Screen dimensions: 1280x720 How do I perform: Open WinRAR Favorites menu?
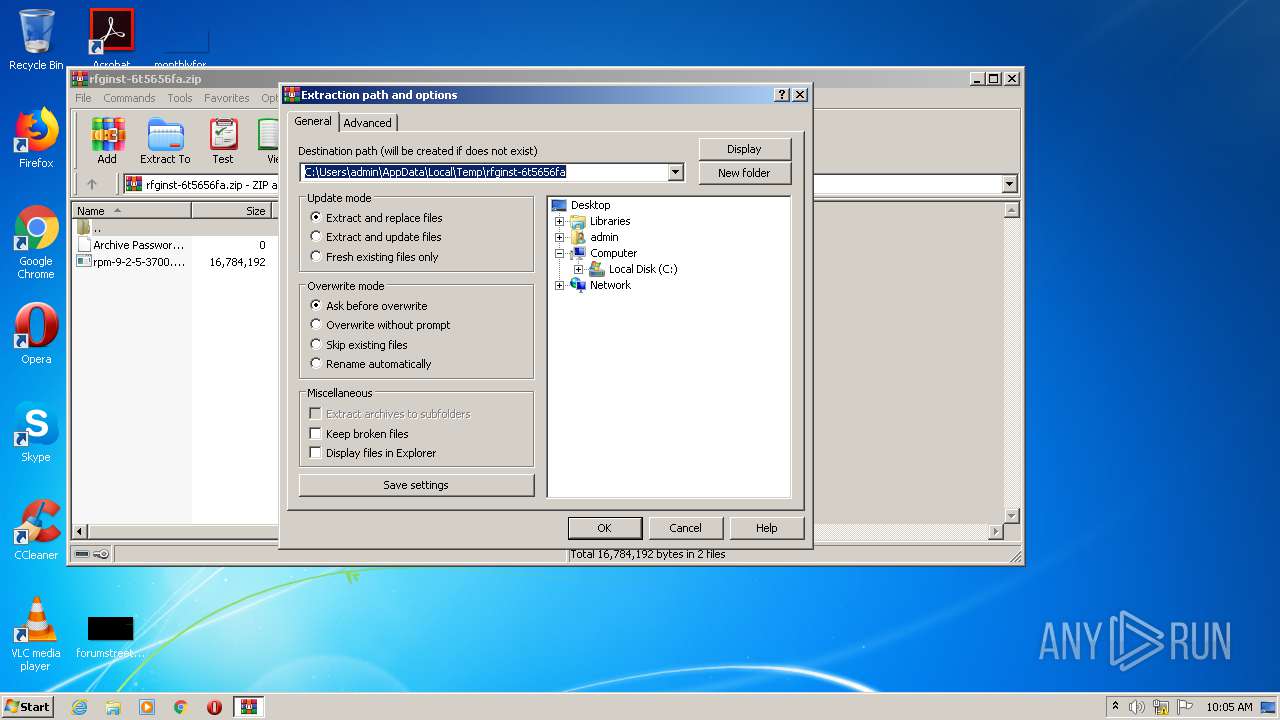tap(227, 98)
